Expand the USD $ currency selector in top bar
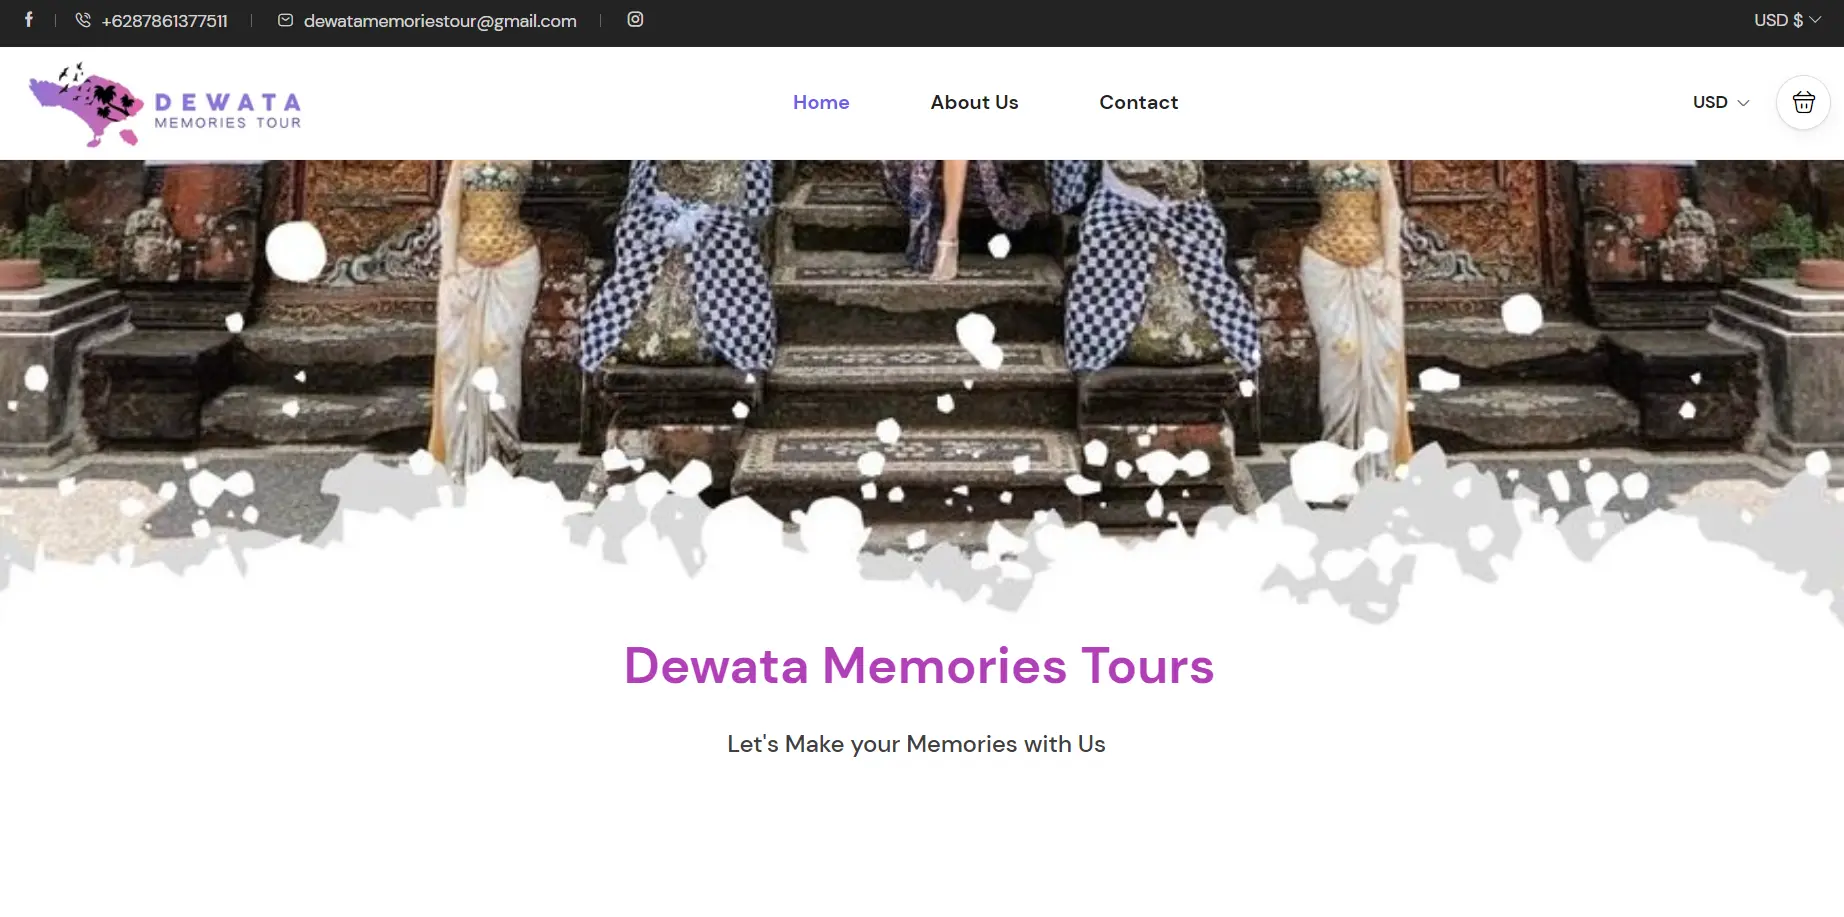Image resolution: width=1844 pixels, height=917 pixels. point(1788,20)
